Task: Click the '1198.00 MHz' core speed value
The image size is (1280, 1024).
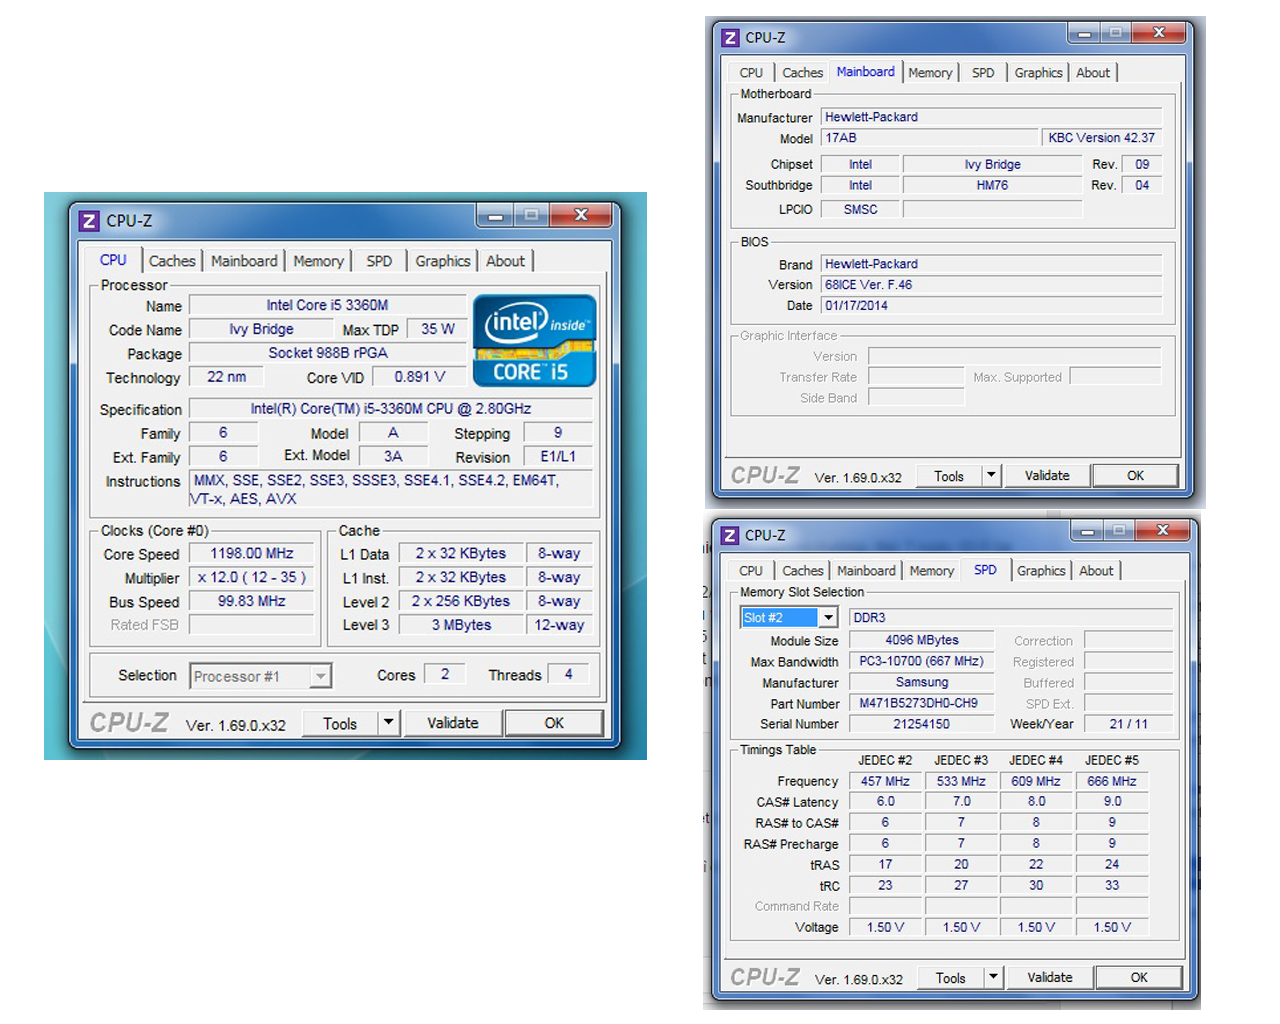Action: point(252,553)
